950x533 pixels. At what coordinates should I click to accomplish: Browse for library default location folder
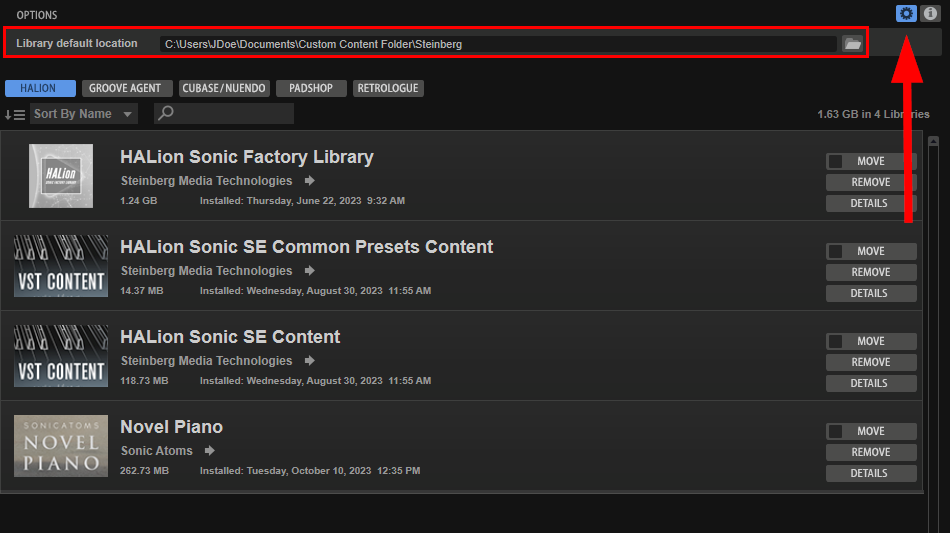[852, 44]
